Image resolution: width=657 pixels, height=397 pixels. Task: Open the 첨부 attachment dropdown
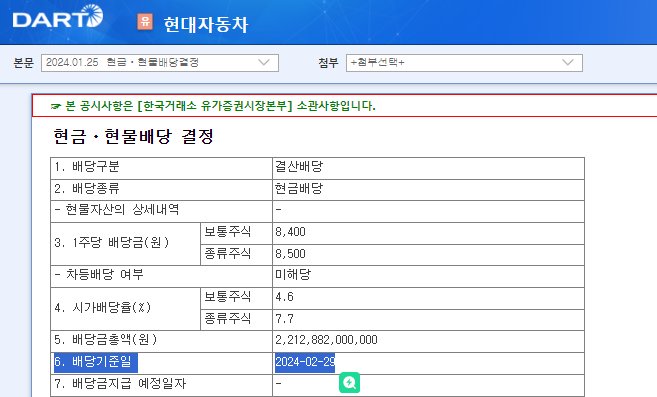tap(464, 62)
